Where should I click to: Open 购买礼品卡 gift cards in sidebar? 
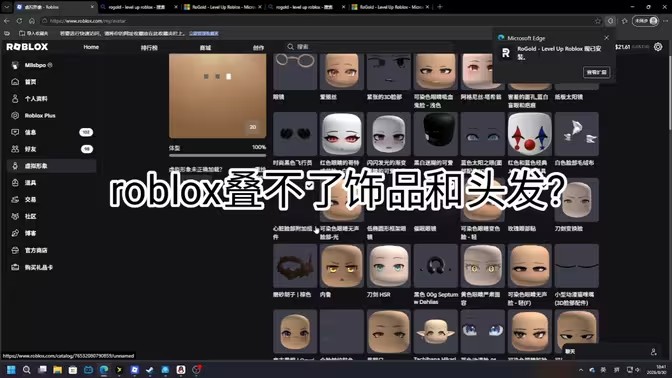click(x=51, y=267)
